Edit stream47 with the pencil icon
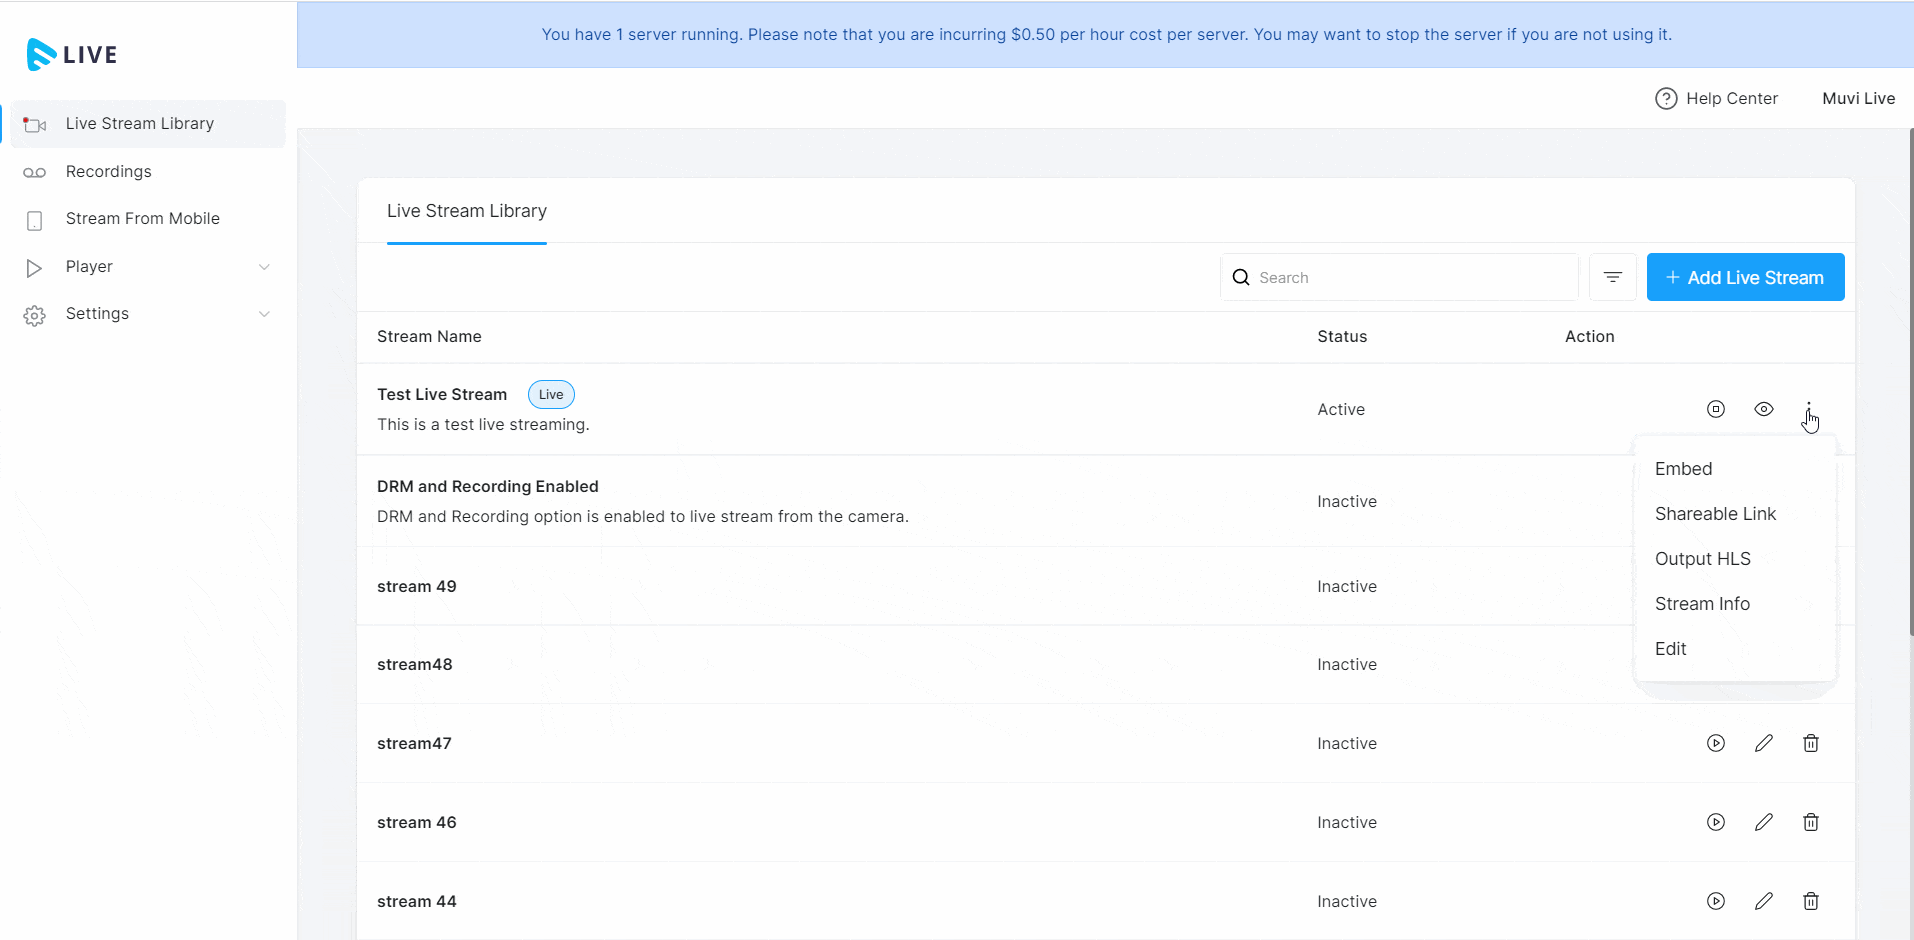1914x940 pixels. pos(1763,743)
